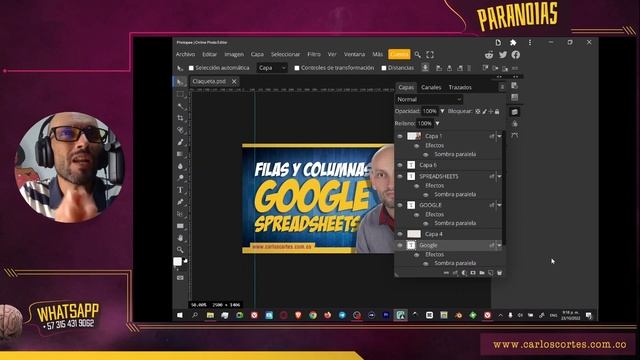640x360 pixels.
Task: Select the Path Select tool
Action: click(x=180, y=214)
